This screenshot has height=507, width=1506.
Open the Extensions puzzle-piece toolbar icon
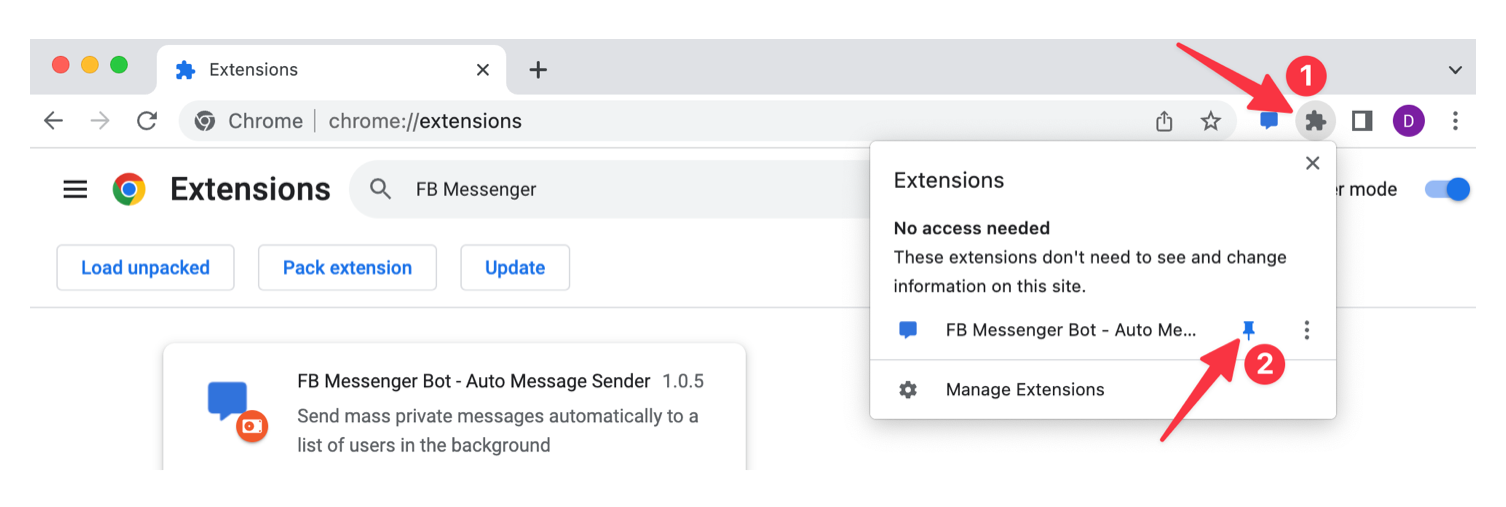coord(1316,122)
